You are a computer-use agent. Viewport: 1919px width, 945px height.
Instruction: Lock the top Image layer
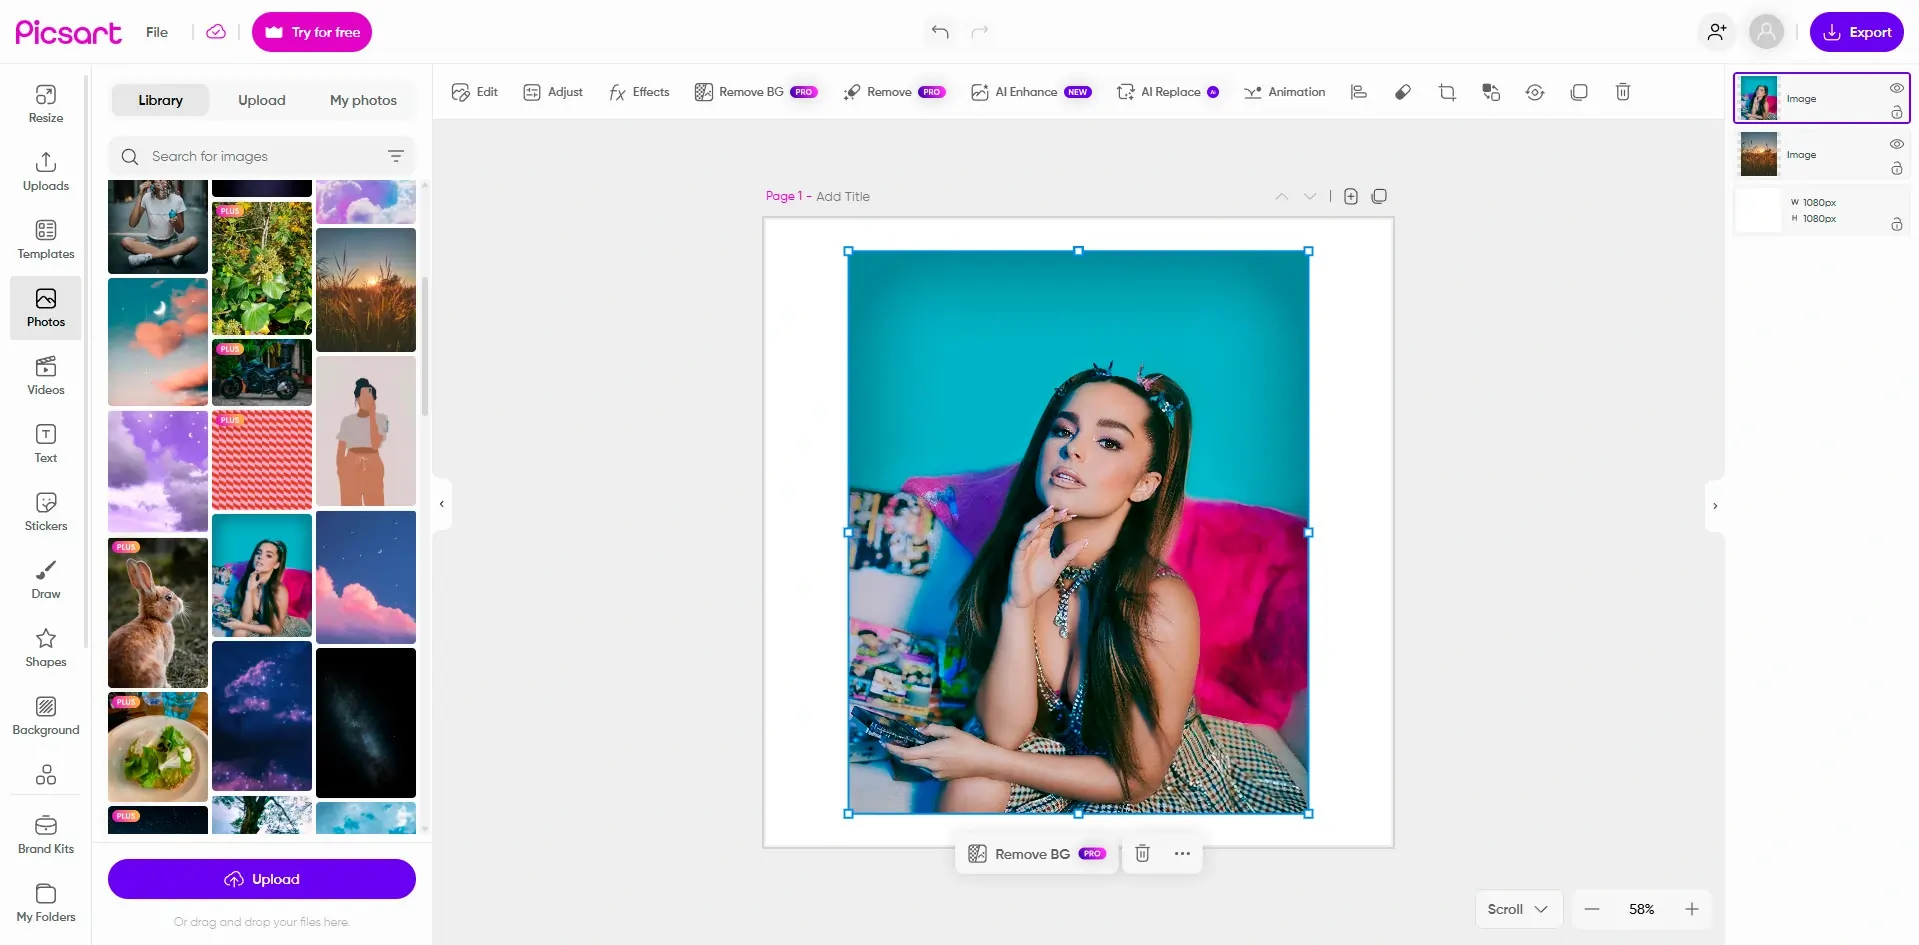[x=1896, y=113]
